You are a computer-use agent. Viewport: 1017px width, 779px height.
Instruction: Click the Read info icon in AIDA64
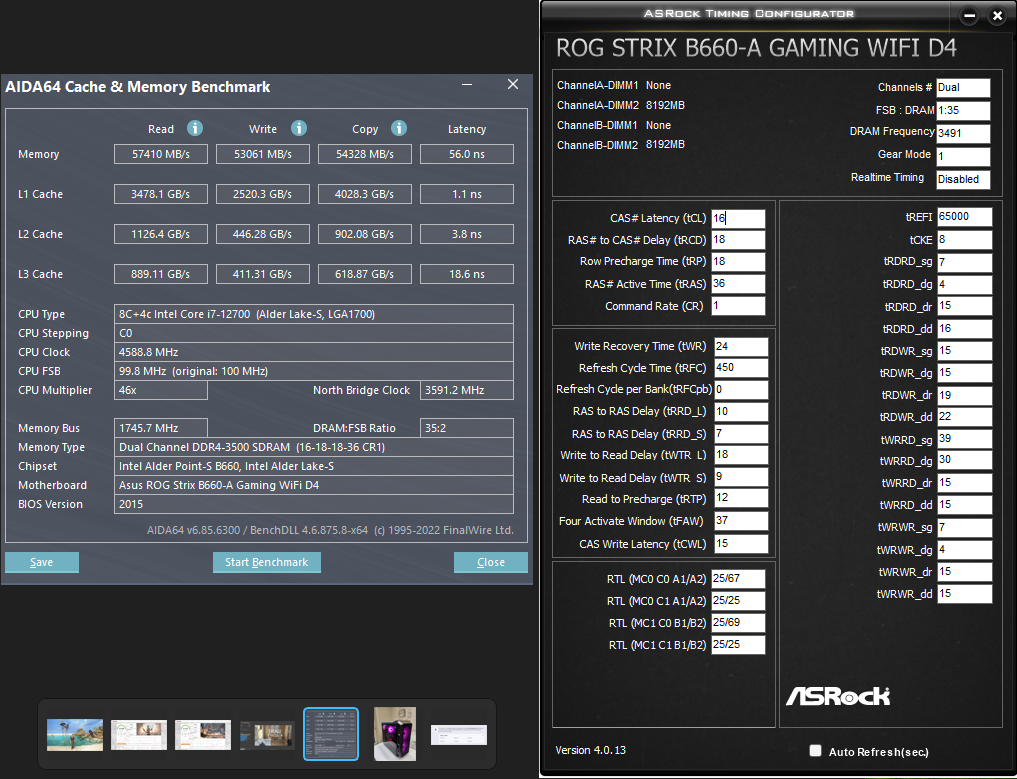pos(195,128)
